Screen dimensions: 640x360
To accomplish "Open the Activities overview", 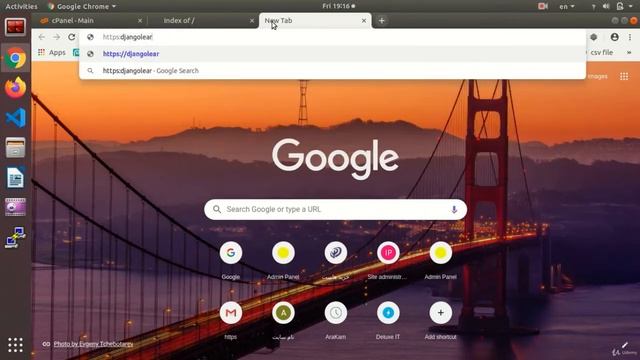I will coord(21,6).
